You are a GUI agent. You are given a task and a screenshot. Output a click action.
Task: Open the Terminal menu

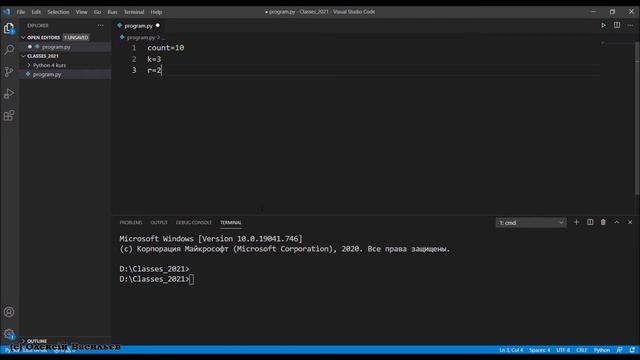point(134,12)
